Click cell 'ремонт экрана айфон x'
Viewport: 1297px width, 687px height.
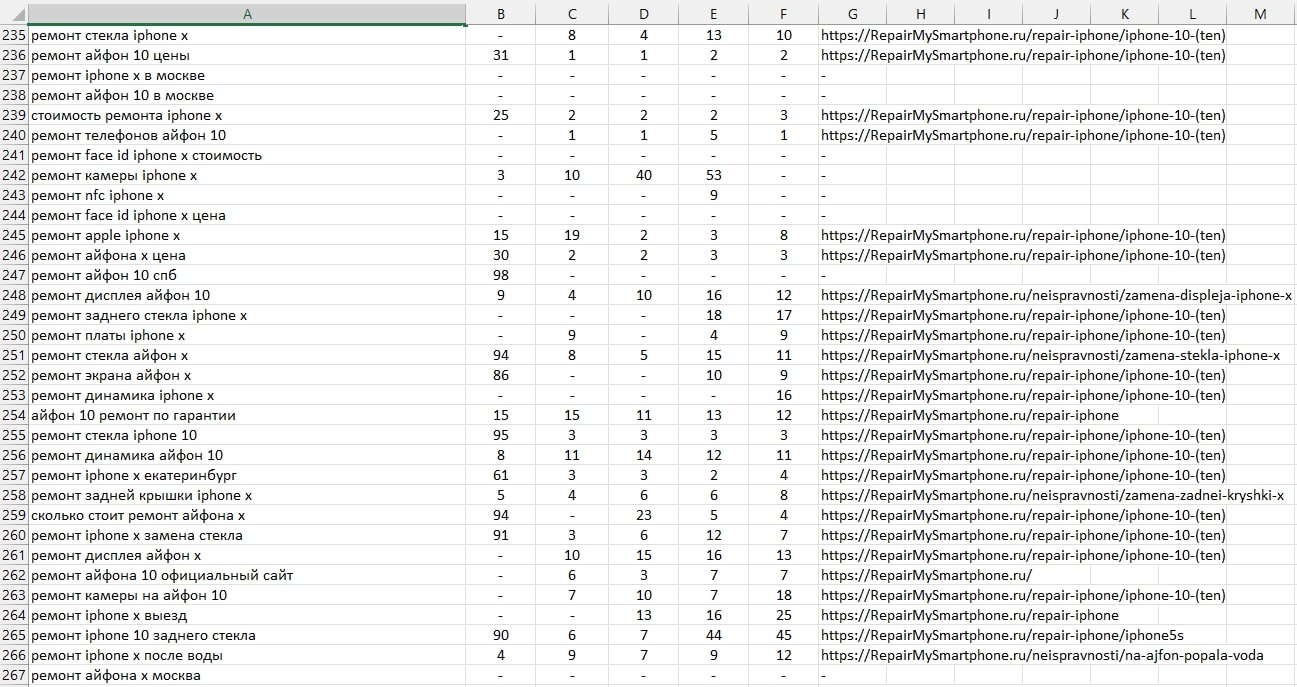pyautogui.click(x=247, y=375)
